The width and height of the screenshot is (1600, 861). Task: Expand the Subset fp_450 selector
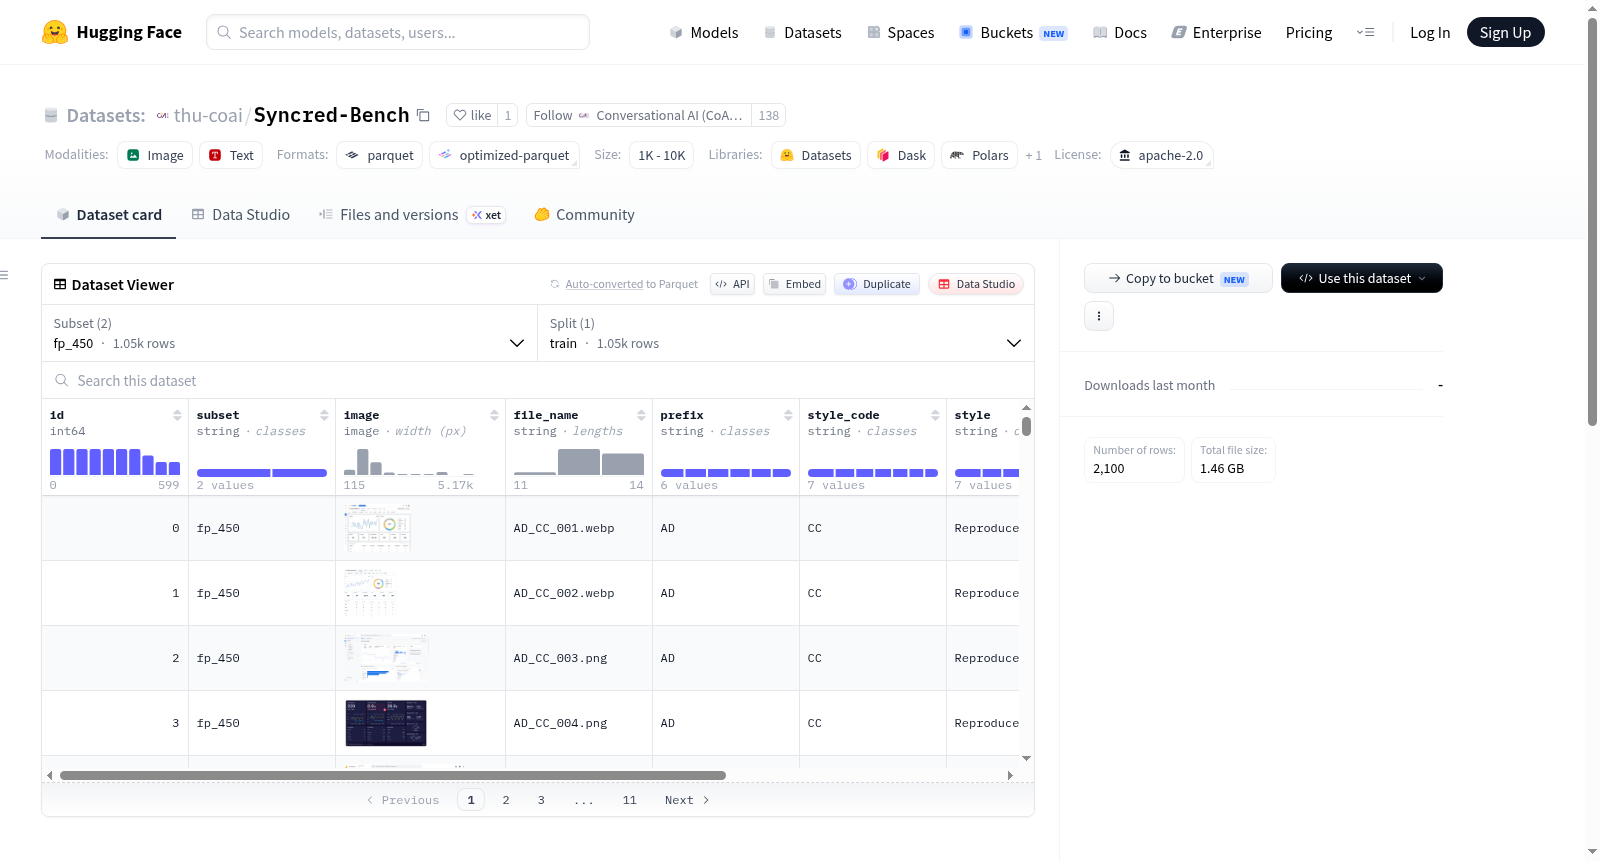tap(290, 333)
